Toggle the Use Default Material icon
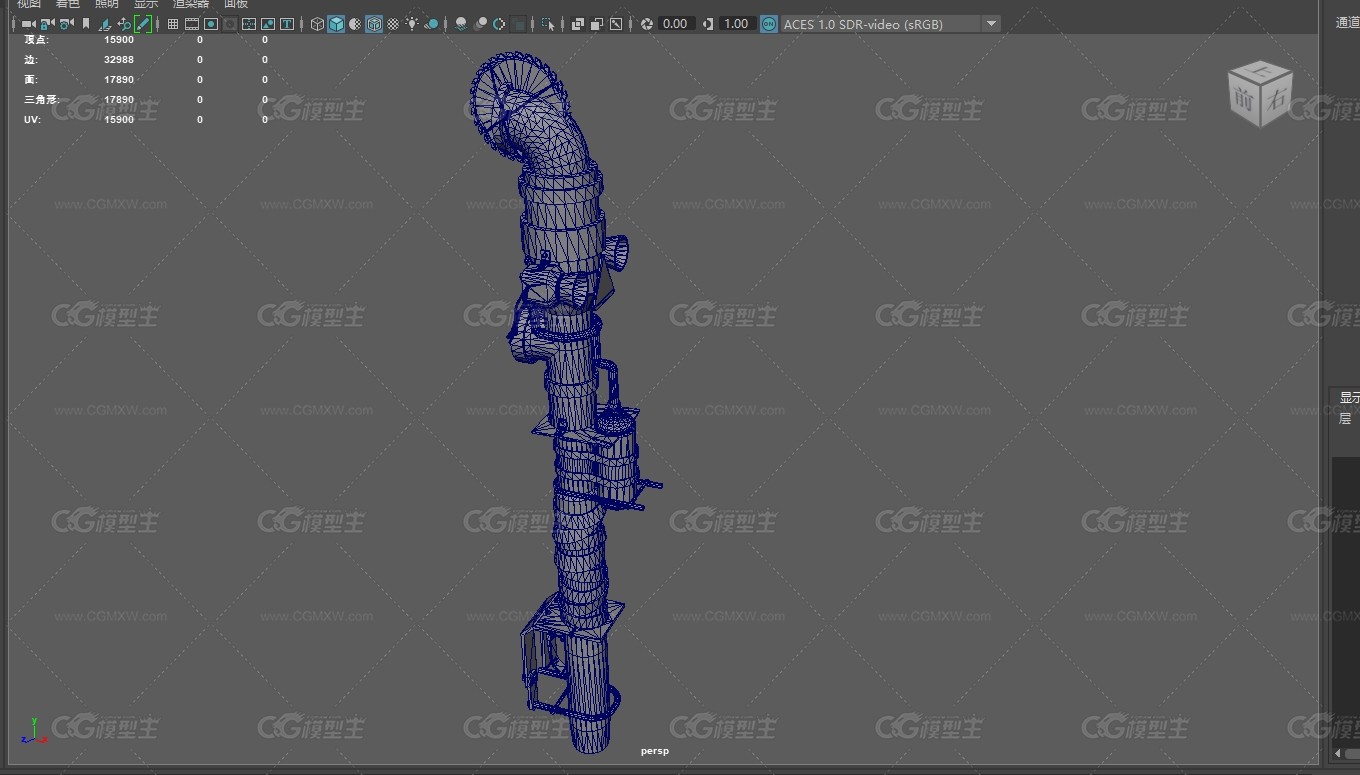This screenshot has height=775, width=1360. [x=355, y=23]
